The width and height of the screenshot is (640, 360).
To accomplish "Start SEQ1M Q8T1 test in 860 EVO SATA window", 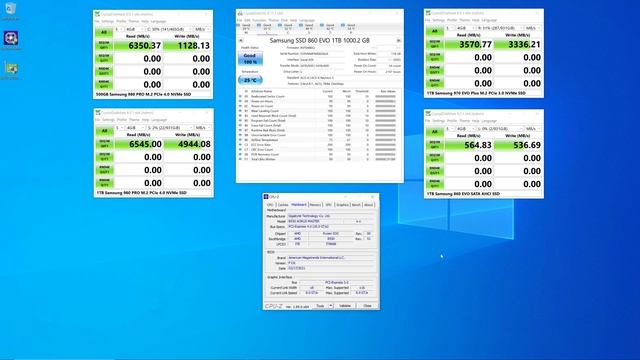I will coord(434,145).
